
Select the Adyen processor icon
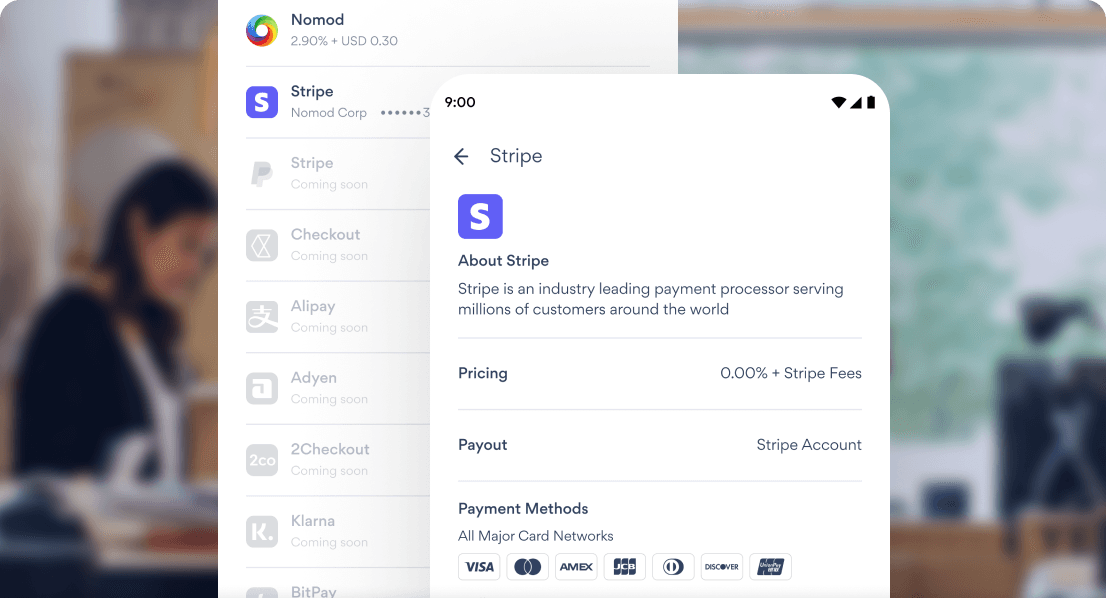[x=261, y=388]
